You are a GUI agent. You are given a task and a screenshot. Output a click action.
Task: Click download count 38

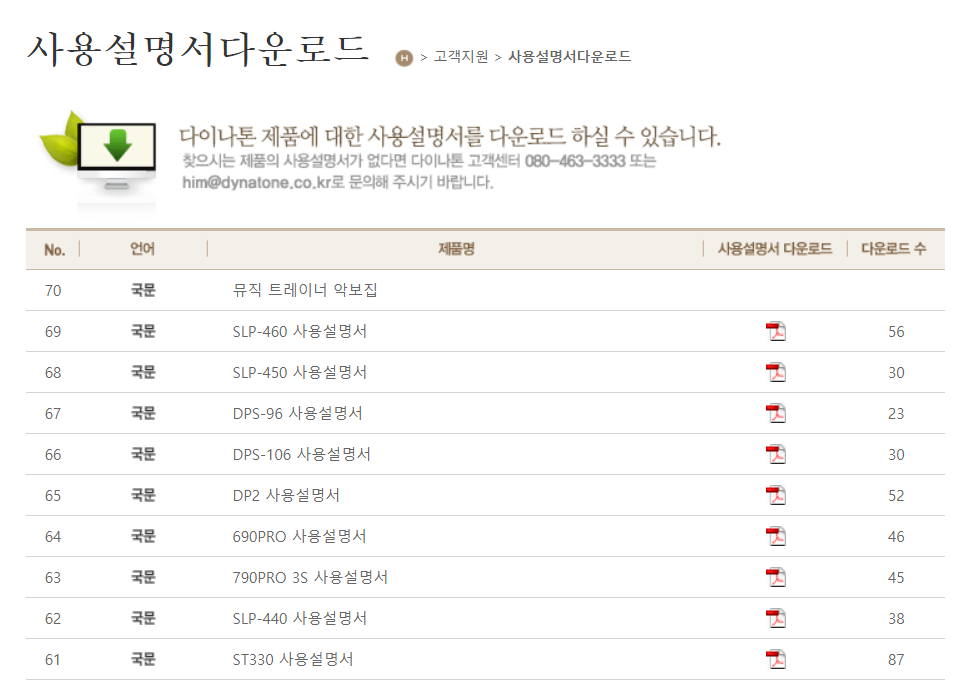coord(896,618)
